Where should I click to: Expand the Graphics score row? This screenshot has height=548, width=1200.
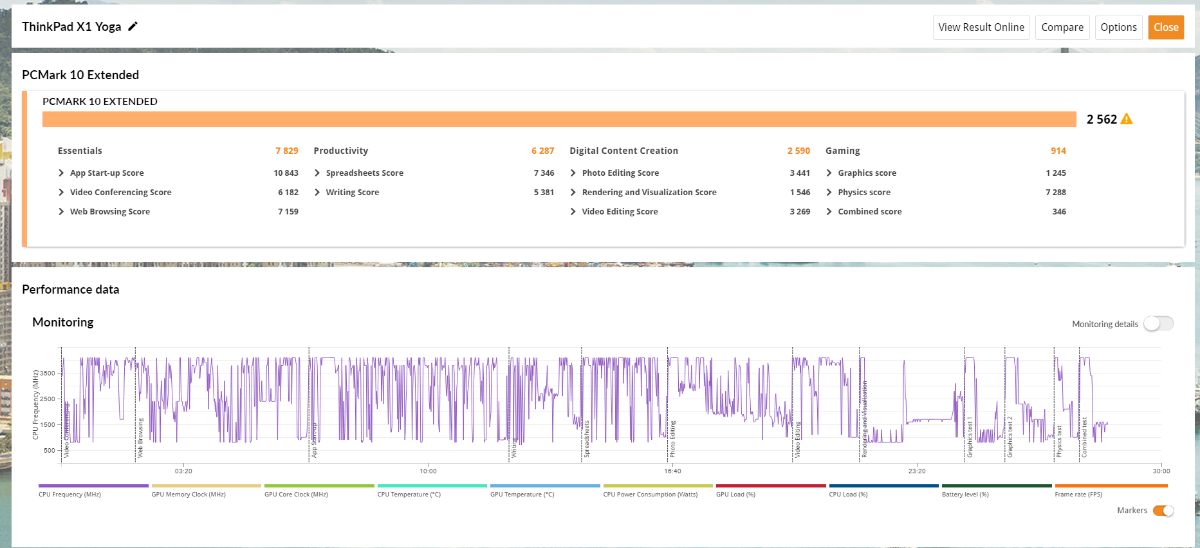tap(830, 173)
